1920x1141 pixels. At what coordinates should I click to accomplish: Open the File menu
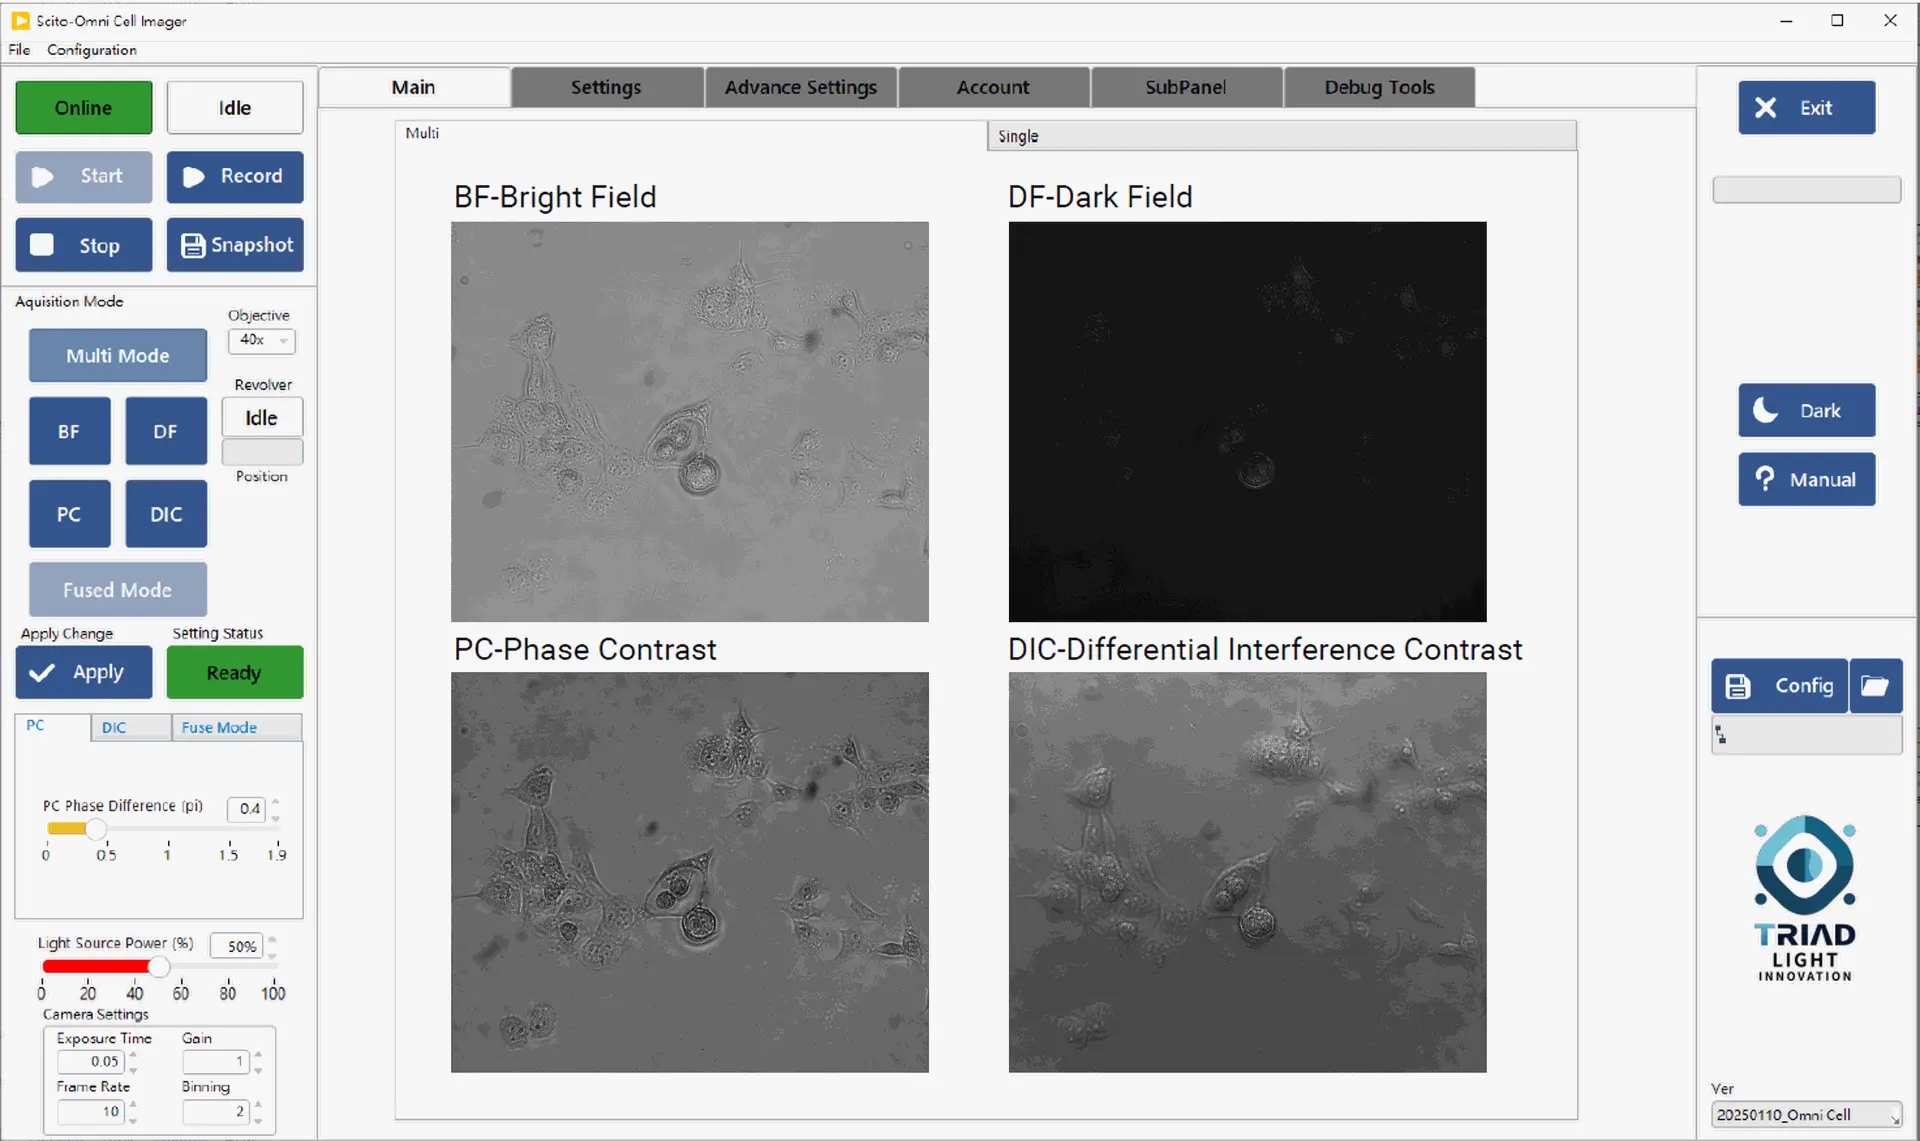(19, 50)
